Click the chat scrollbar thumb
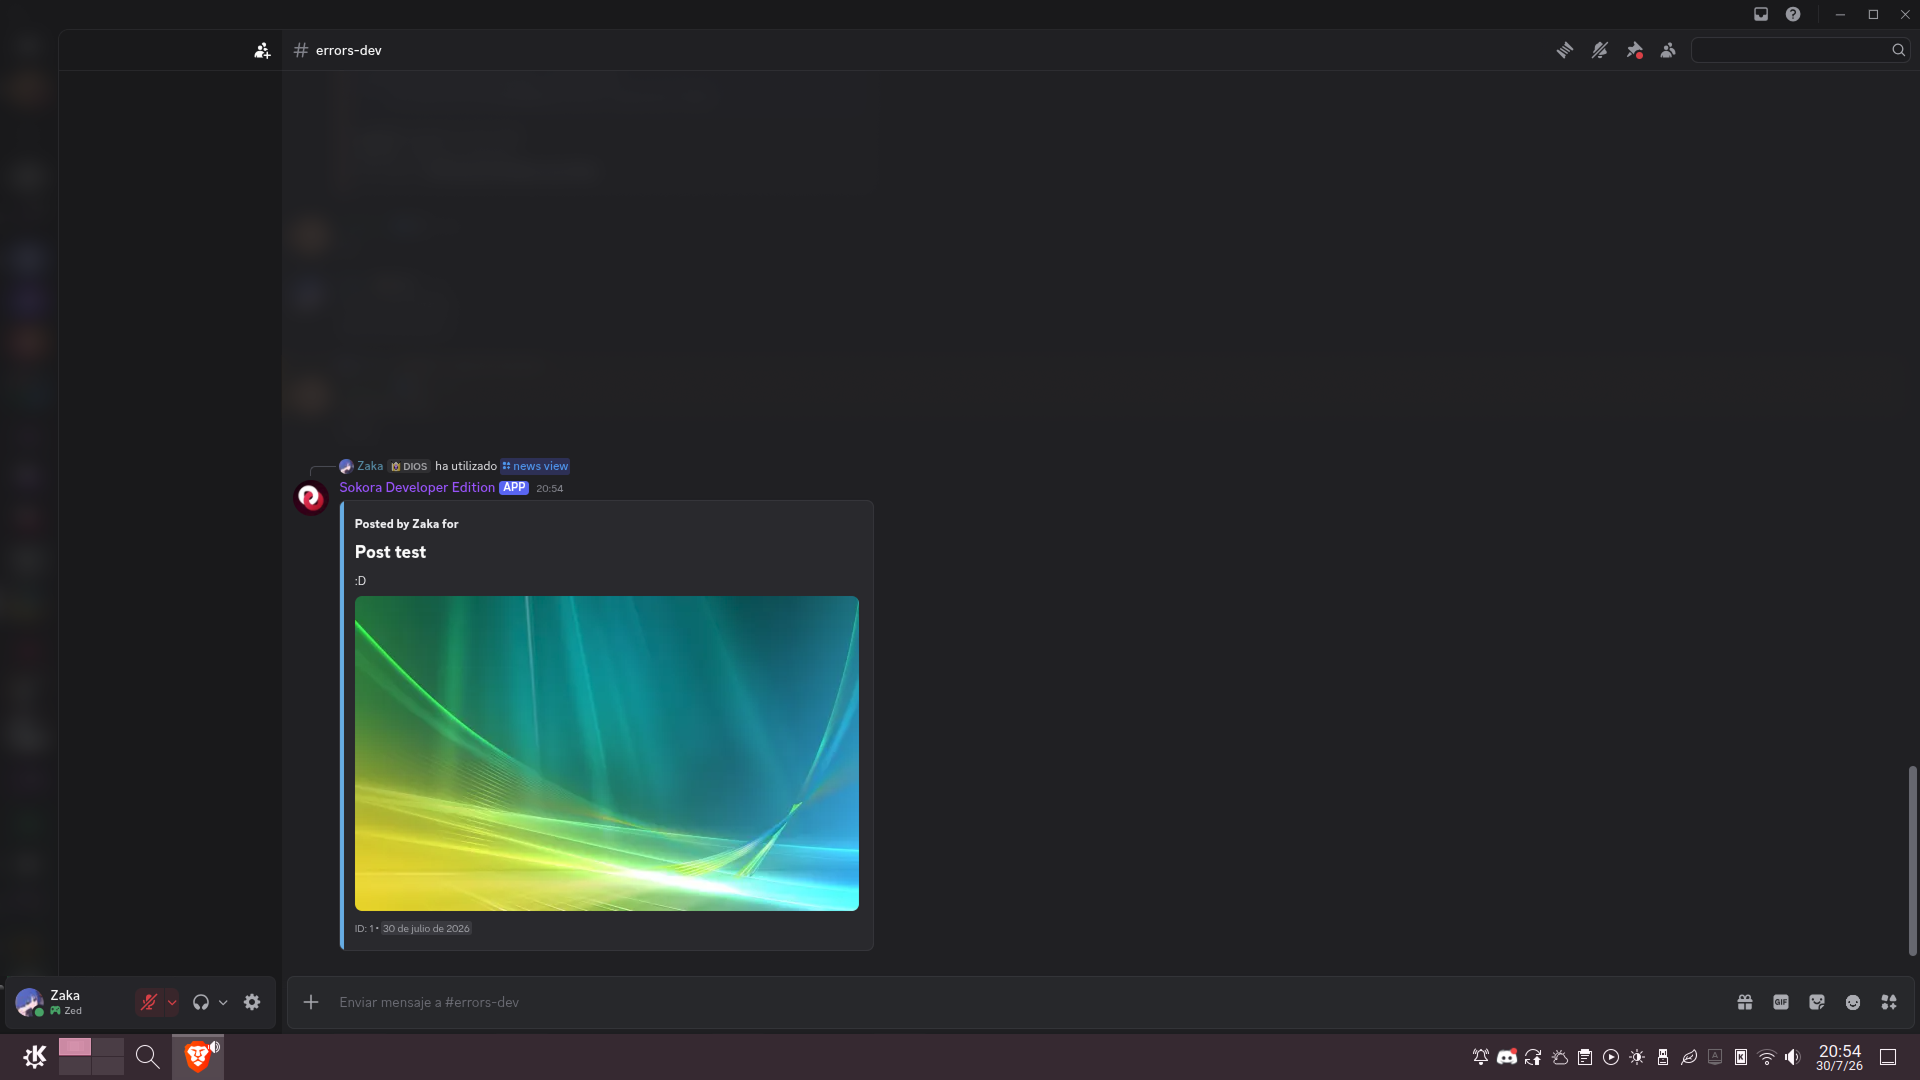The height and width of the screenshot is (1080, 1920). [1912, 861]
